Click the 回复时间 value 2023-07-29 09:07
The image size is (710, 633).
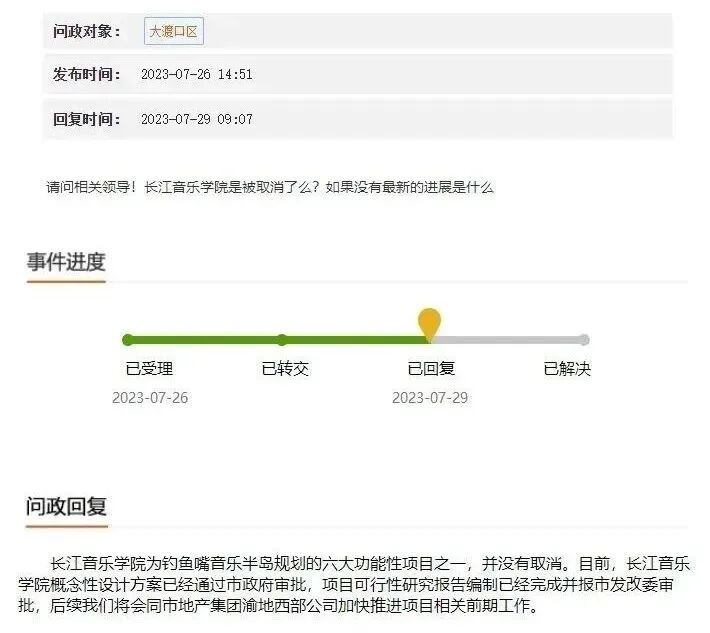pyautogui.click(x=197, y=119)
